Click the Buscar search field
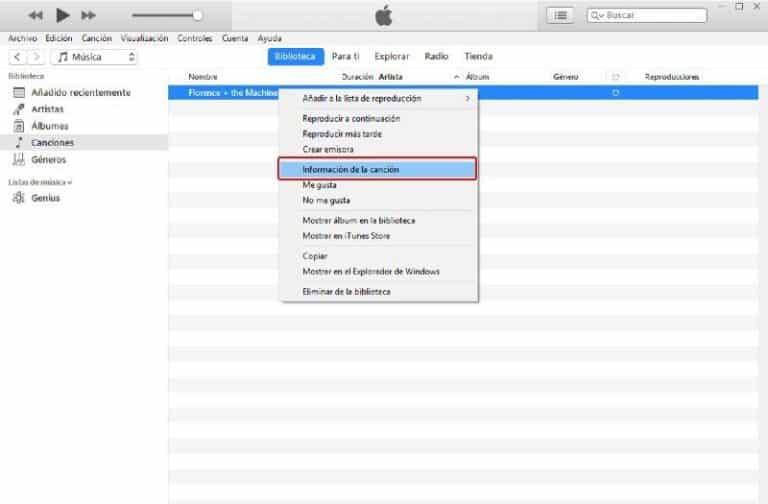The width and height of the screenshot is (768, 504). 647,15
